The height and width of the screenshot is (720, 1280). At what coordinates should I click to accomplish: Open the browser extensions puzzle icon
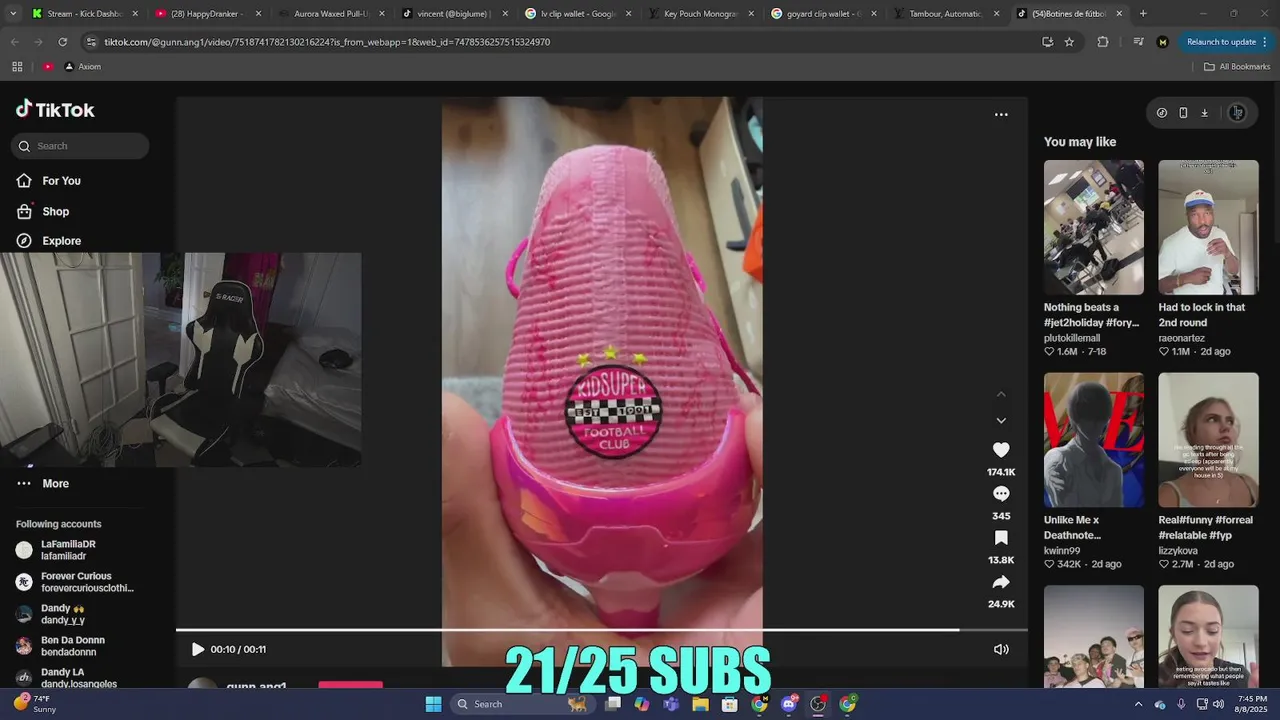1103,42
